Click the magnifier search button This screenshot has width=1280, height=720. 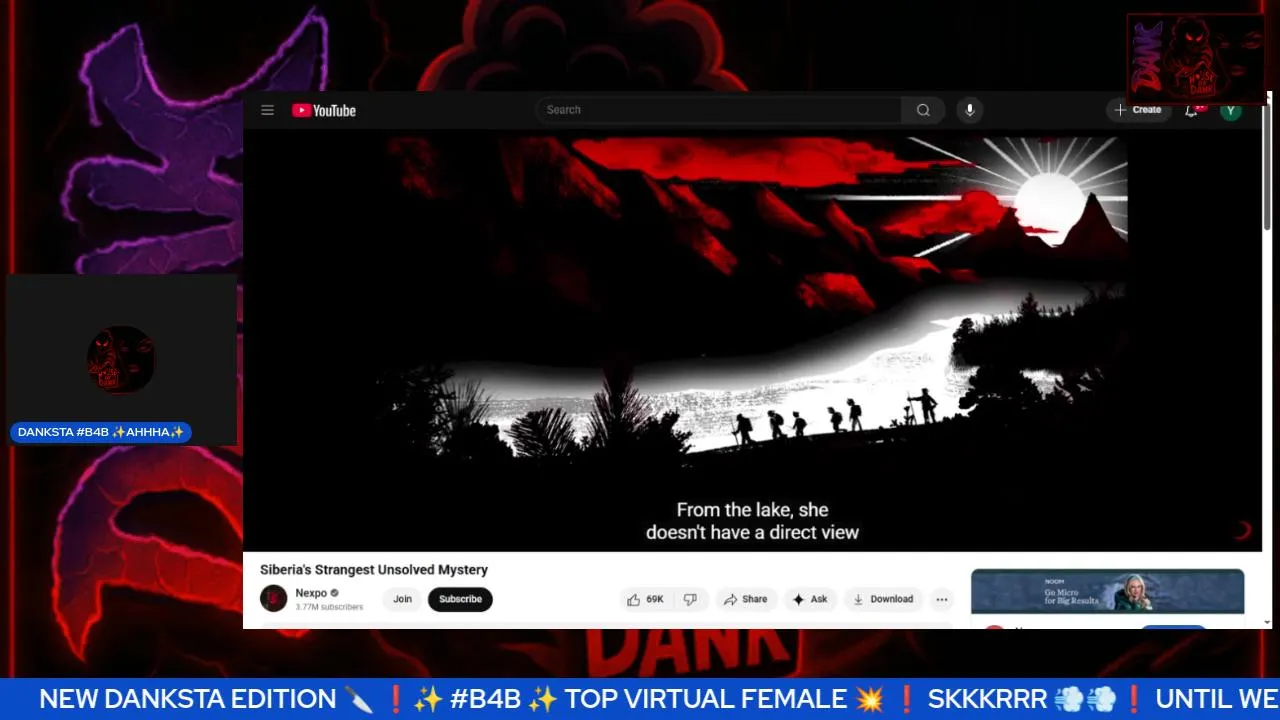(923, 110)
